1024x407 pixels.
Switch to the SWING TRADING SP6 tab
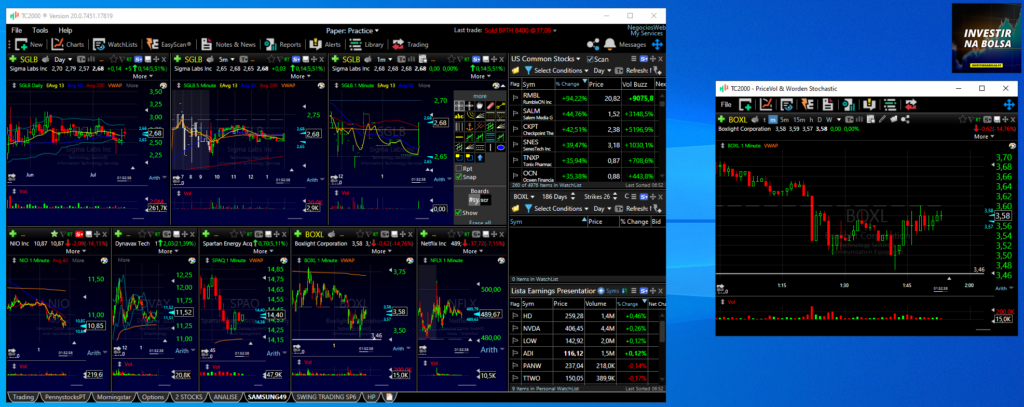(x=325, y=398)
